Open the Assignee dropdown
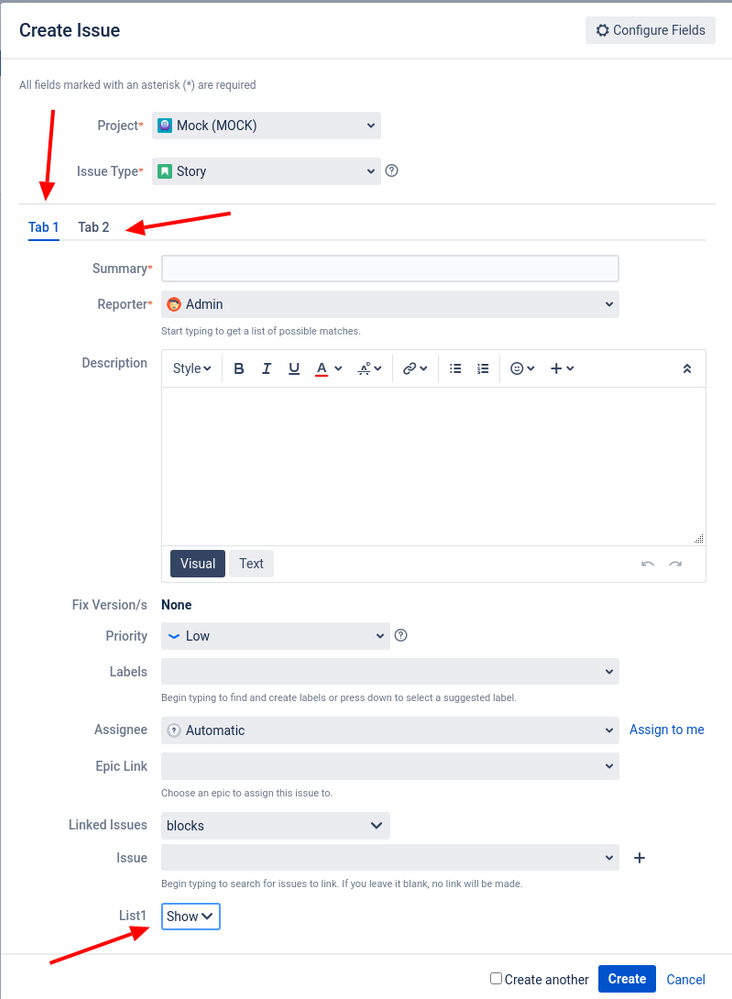Image resolution: width=732 pixels, height=999 pixels. [x=390, y=730]
